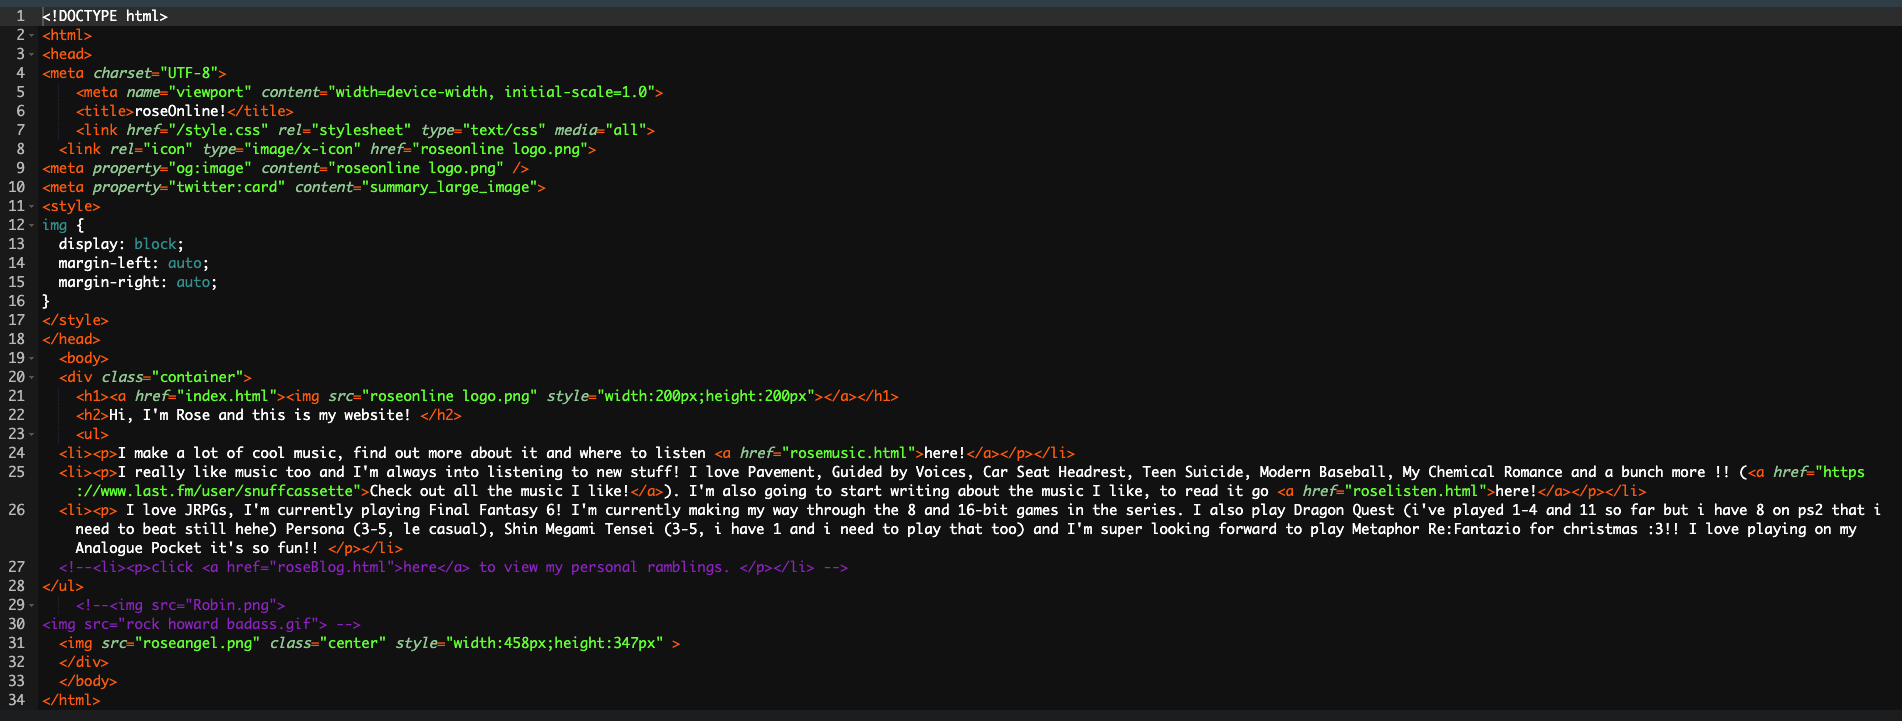The image size is (1902, 721).
Task: Click the "/style.css" href value
Action: (218, 130)
